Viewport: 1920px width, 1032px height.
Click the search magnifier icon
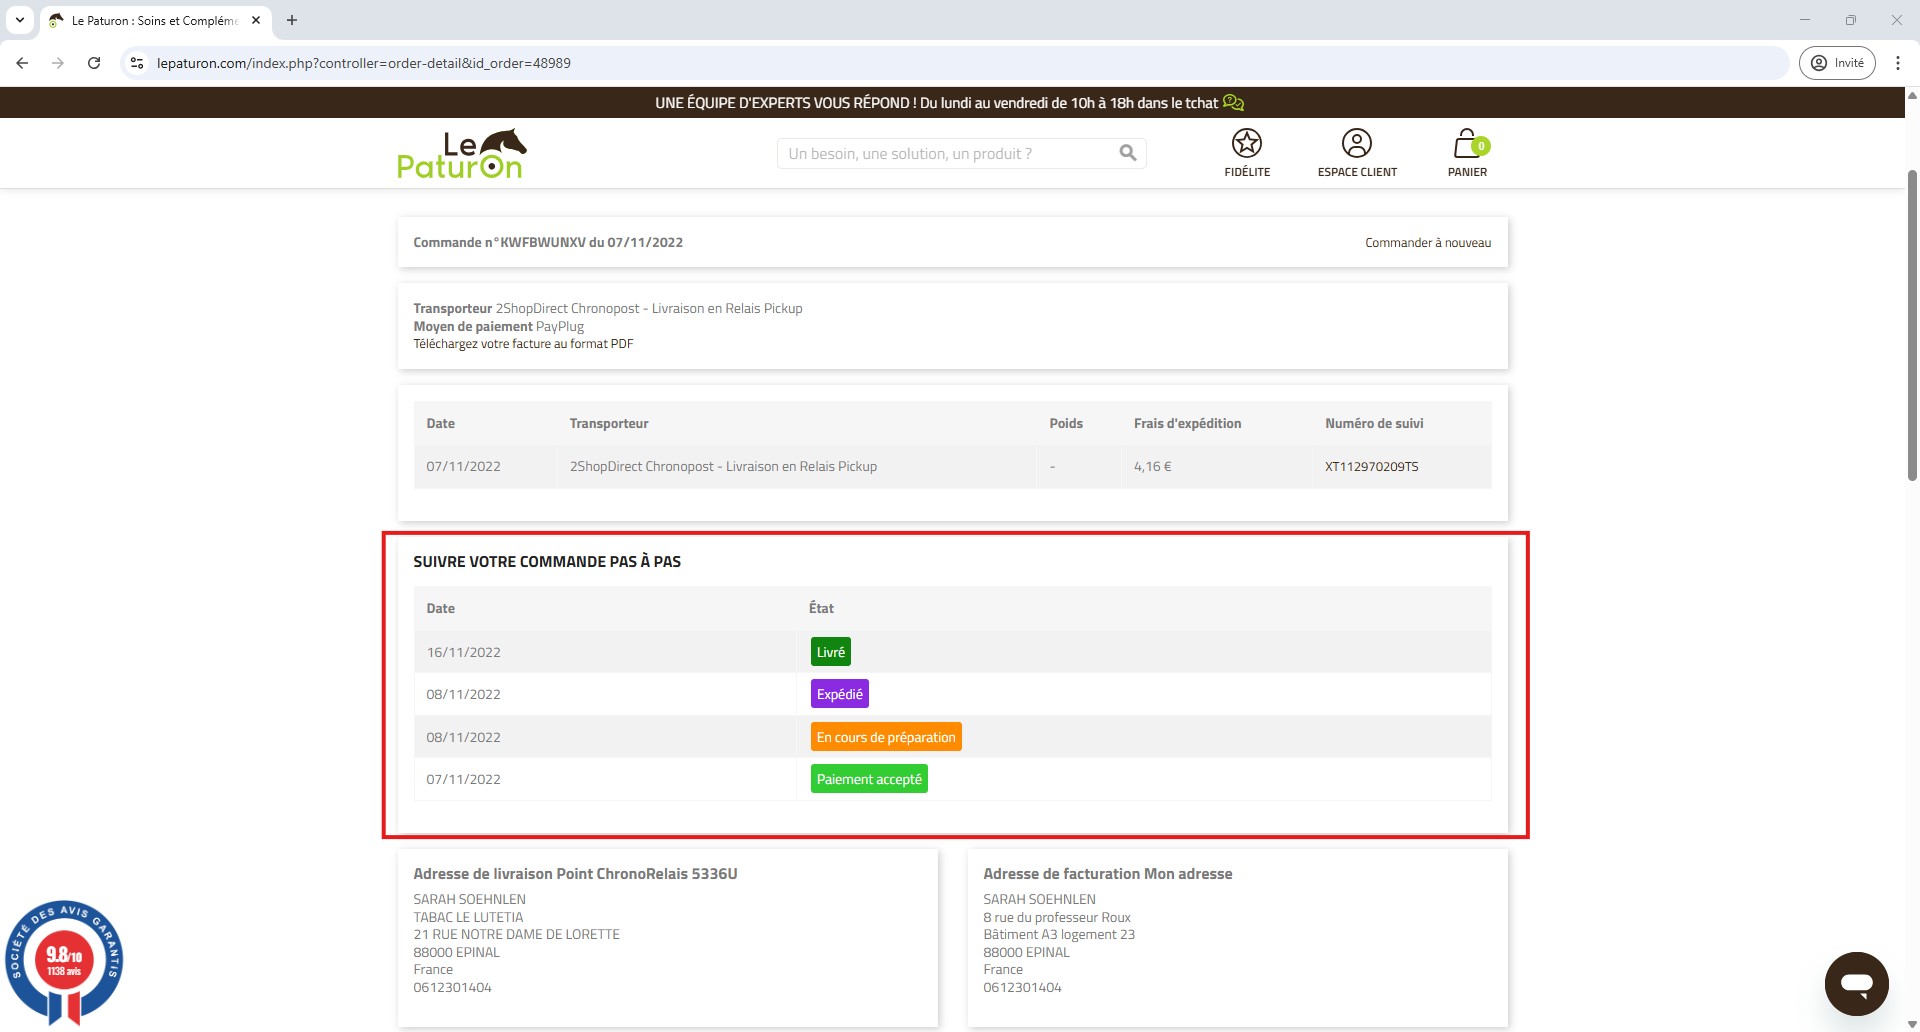pos(1127,153)
